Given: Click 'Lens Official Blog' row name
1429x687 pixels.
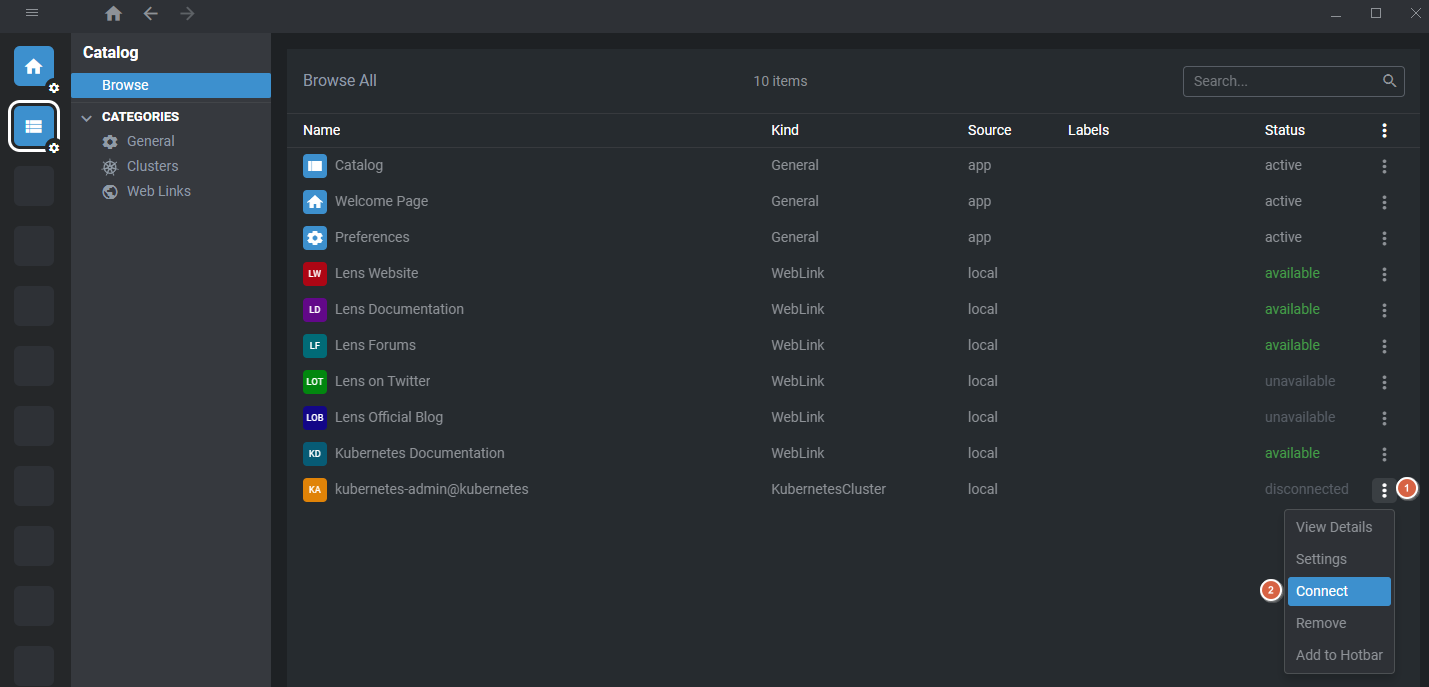Looking at the screenshot, I should tap(389, 417).
